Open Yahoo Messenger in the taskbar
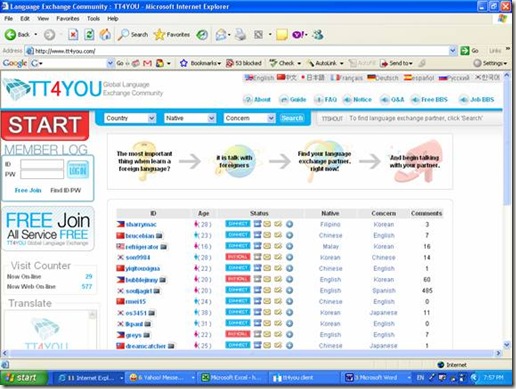This screenshot has height=389, width=516. click(161, 378)
